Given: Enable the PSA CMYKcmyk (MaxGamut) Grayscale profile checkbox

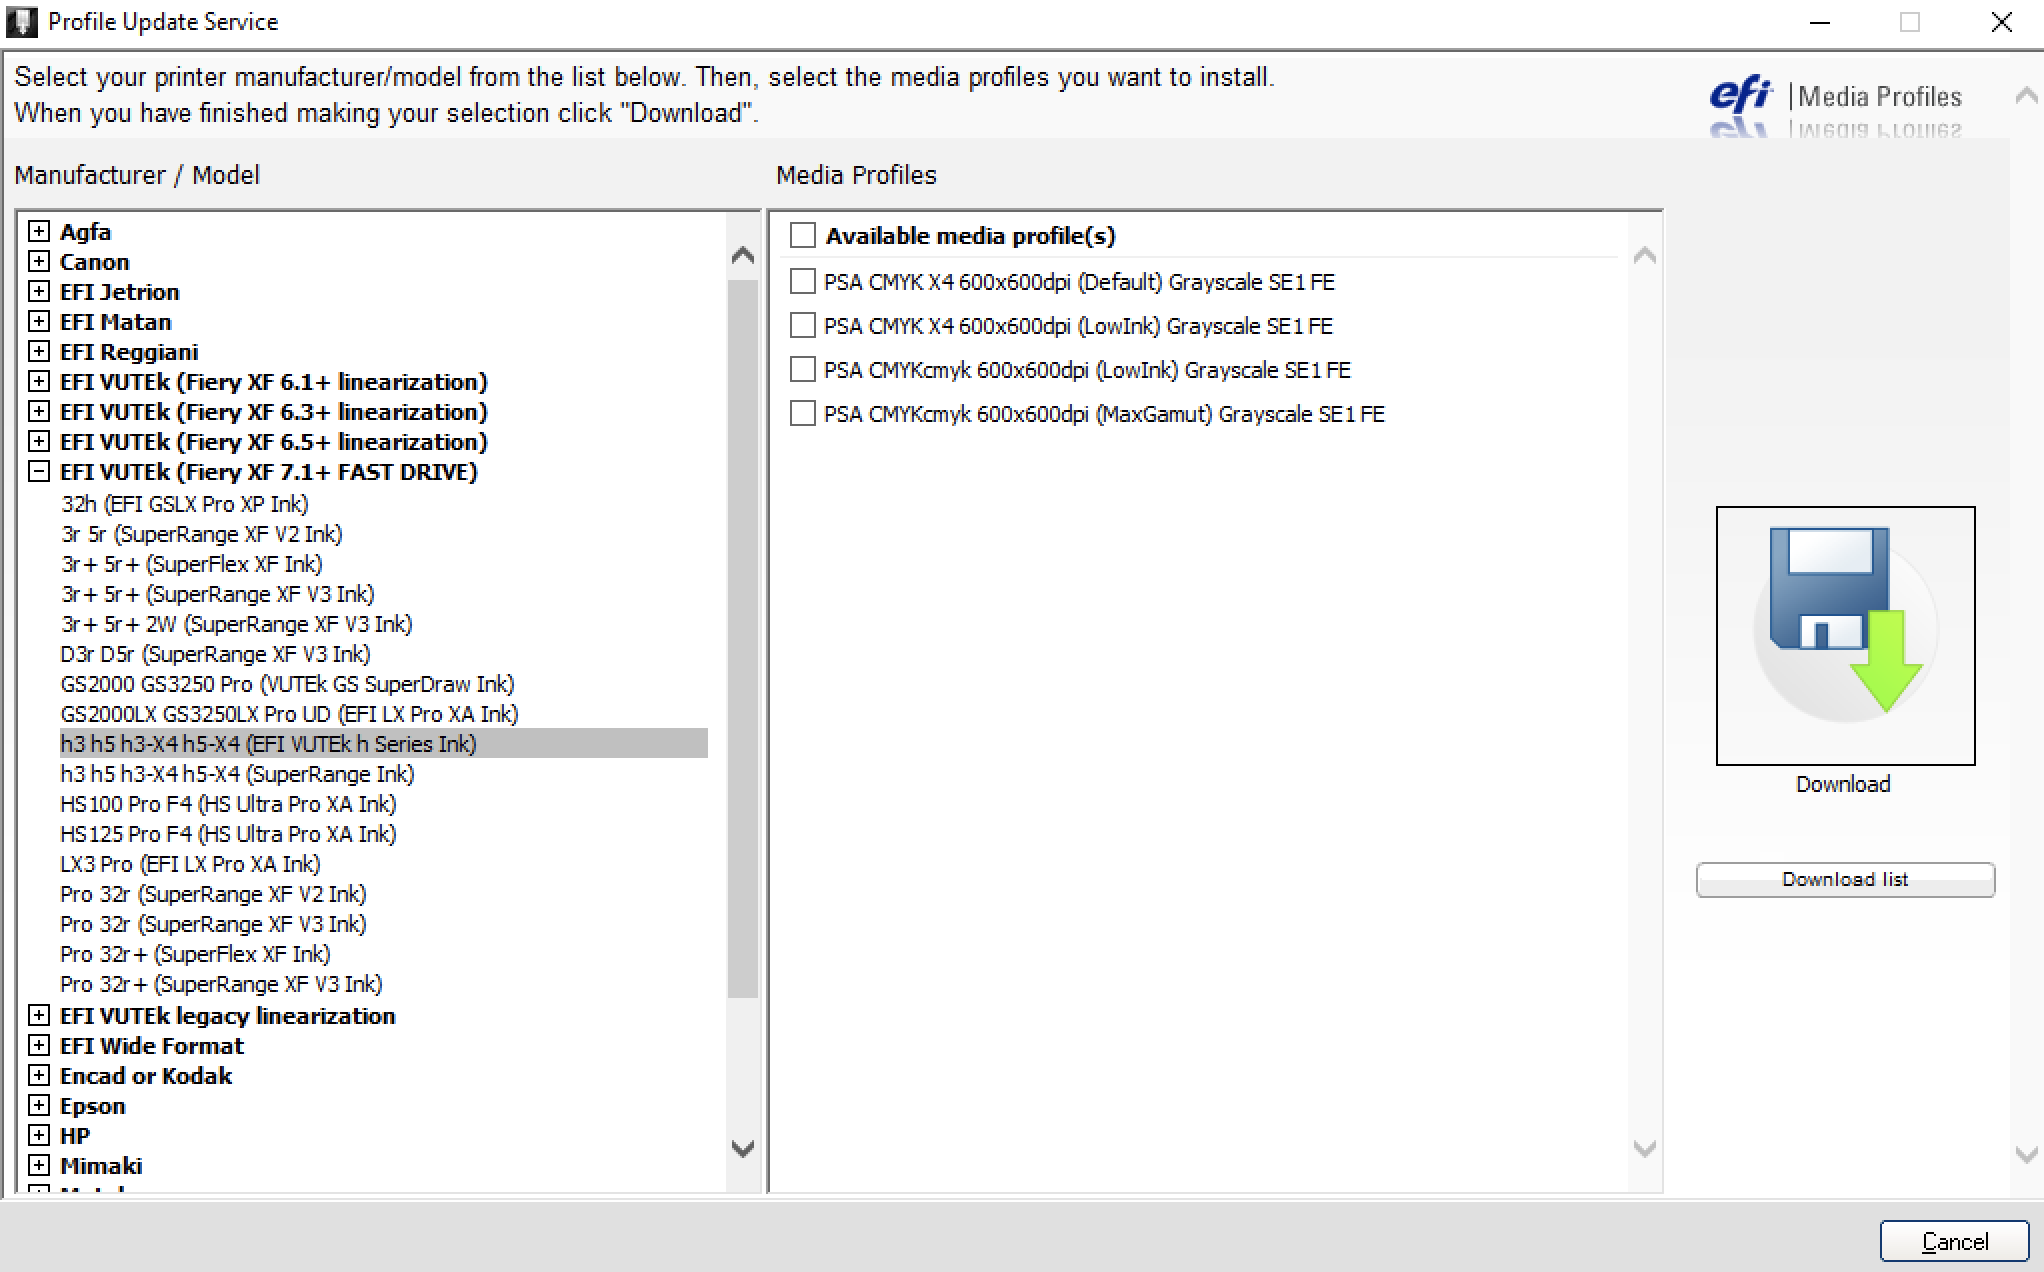Looking at the screenshot, I should [802, 413].
